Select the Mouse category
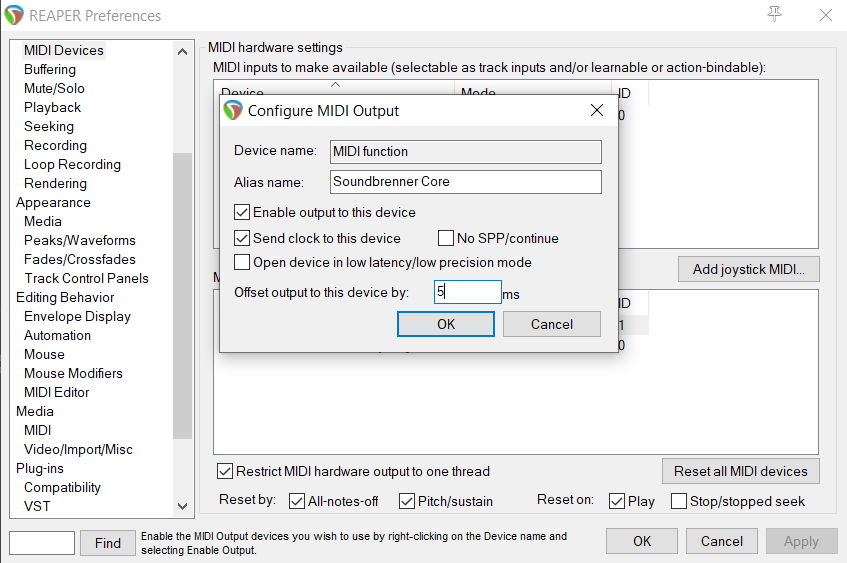The width and height of the screenshot is (847, 563). [44, 354]
